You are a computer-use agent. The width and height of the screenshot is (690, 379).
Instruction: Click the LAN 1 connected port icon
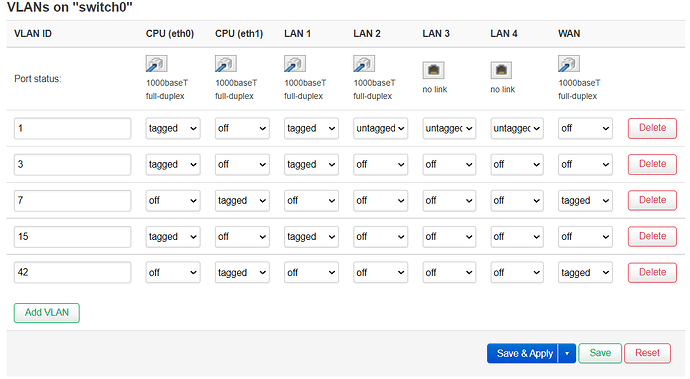[x=295, y=64]
